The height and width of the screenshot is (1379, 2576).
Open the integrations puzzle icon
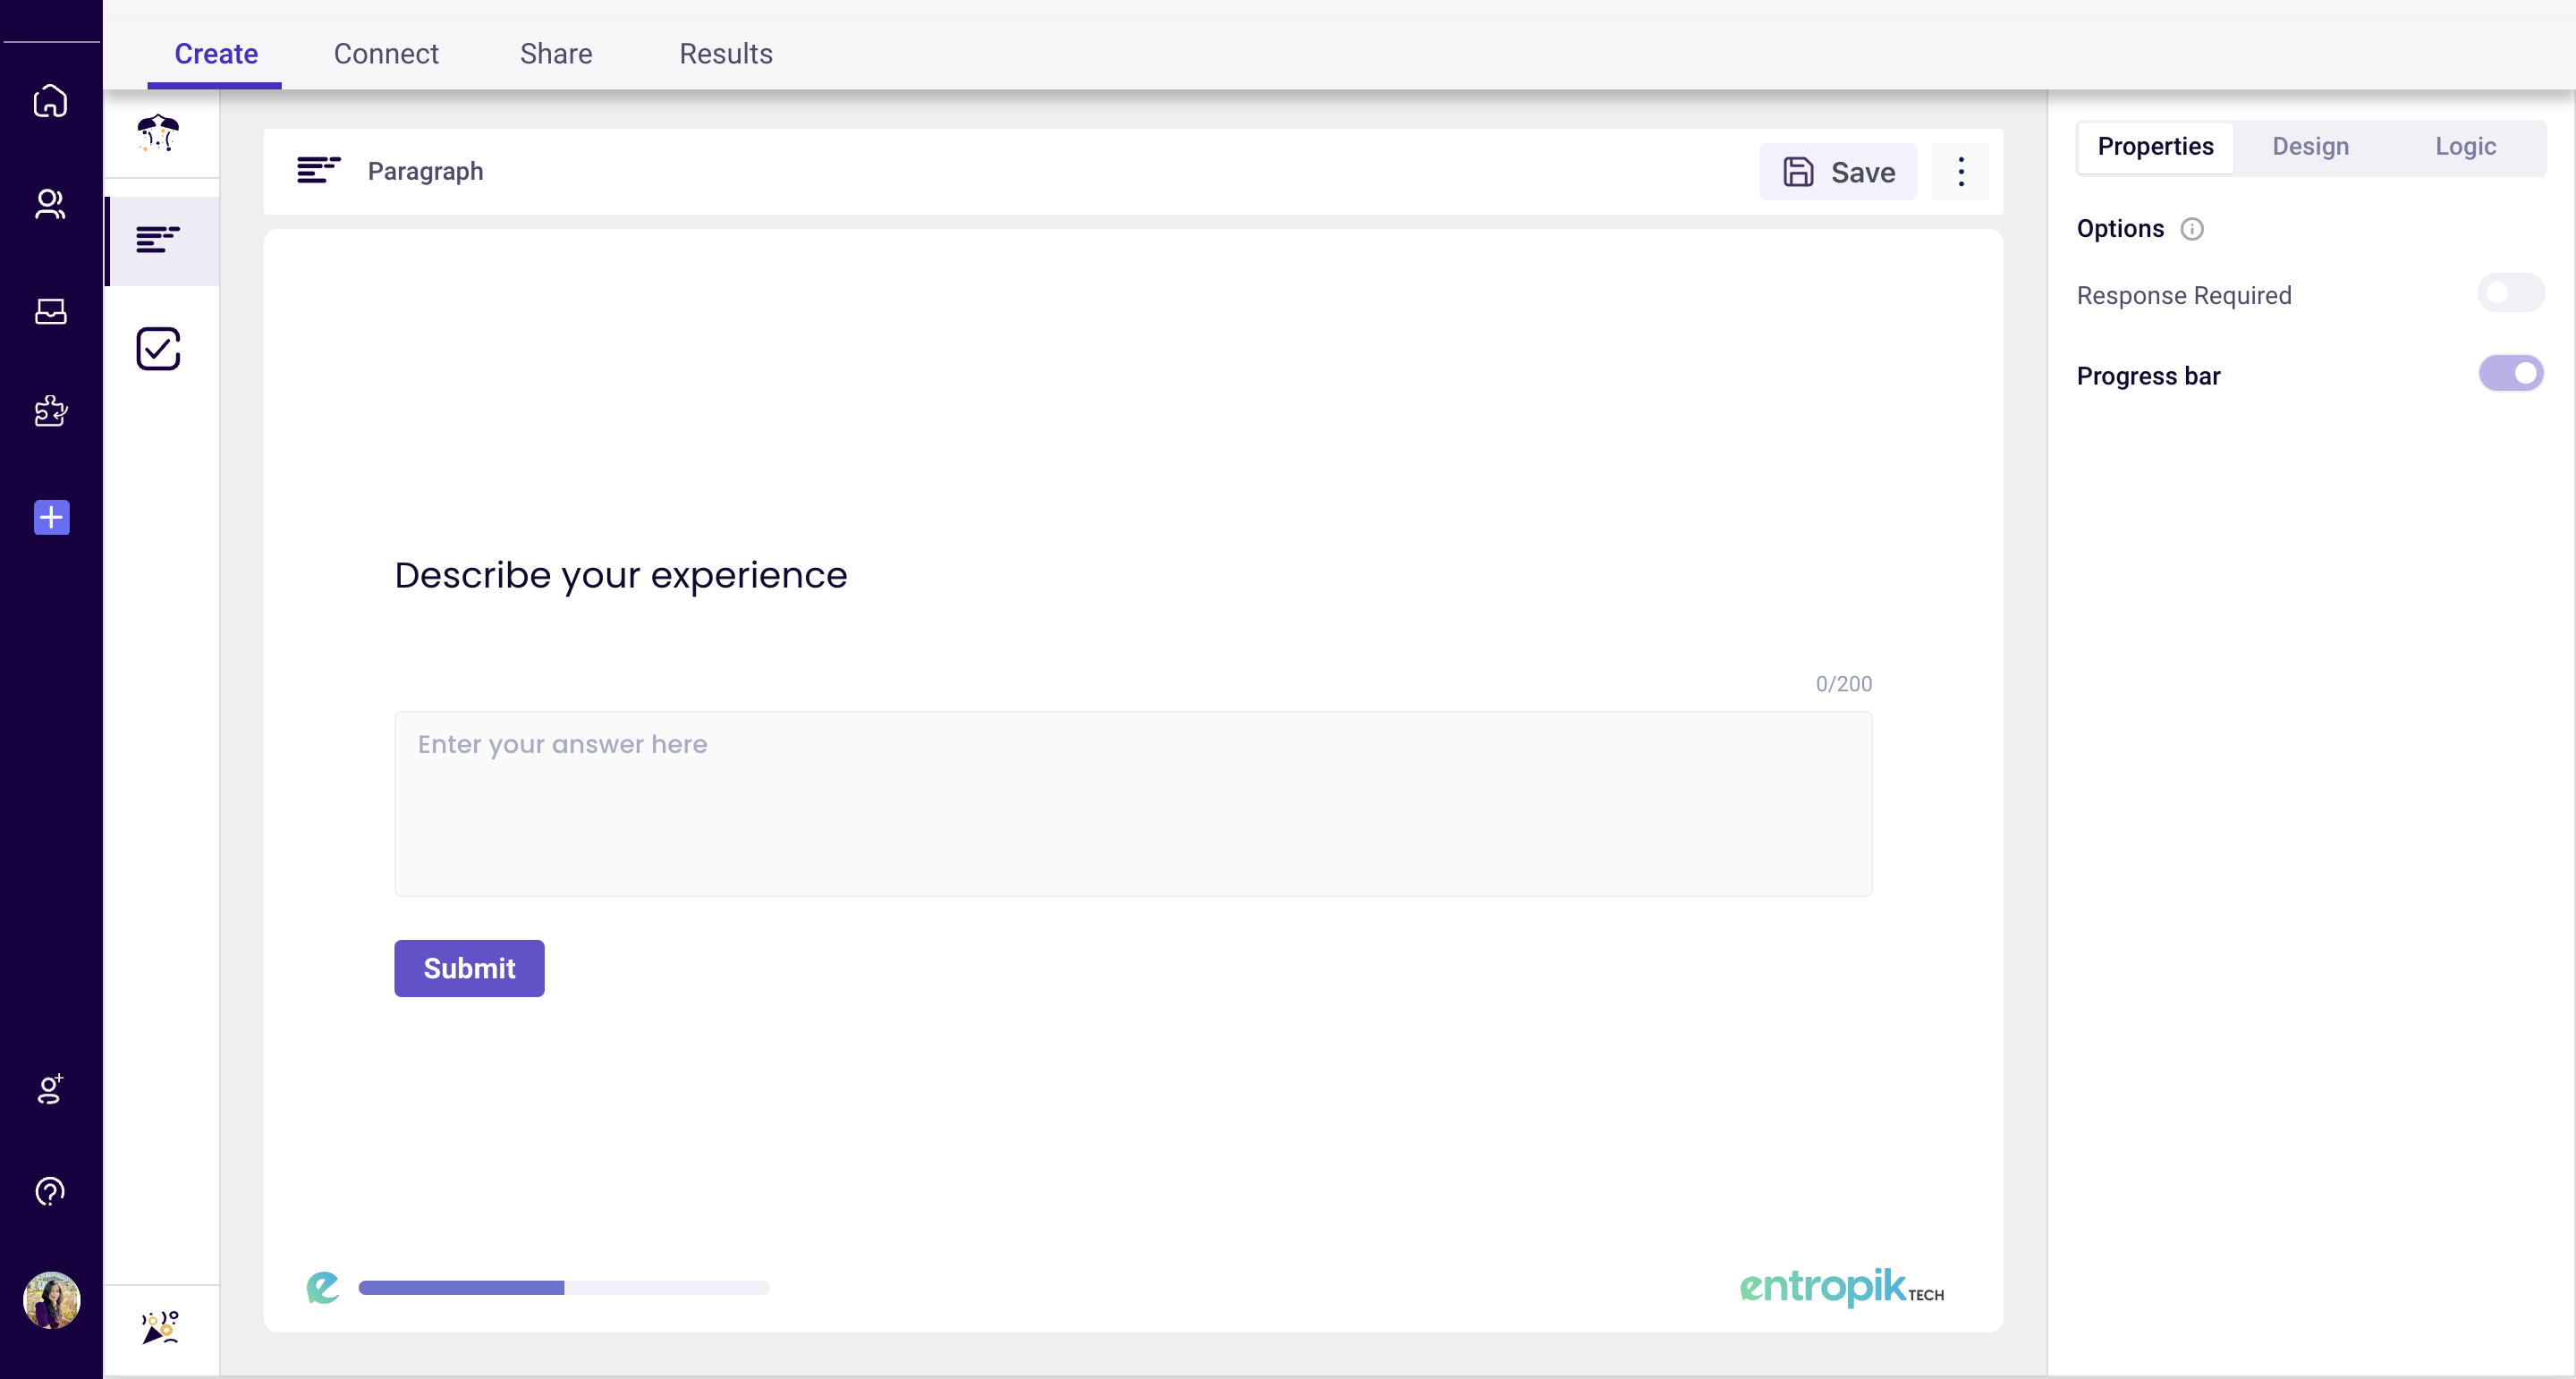[50, 411]
